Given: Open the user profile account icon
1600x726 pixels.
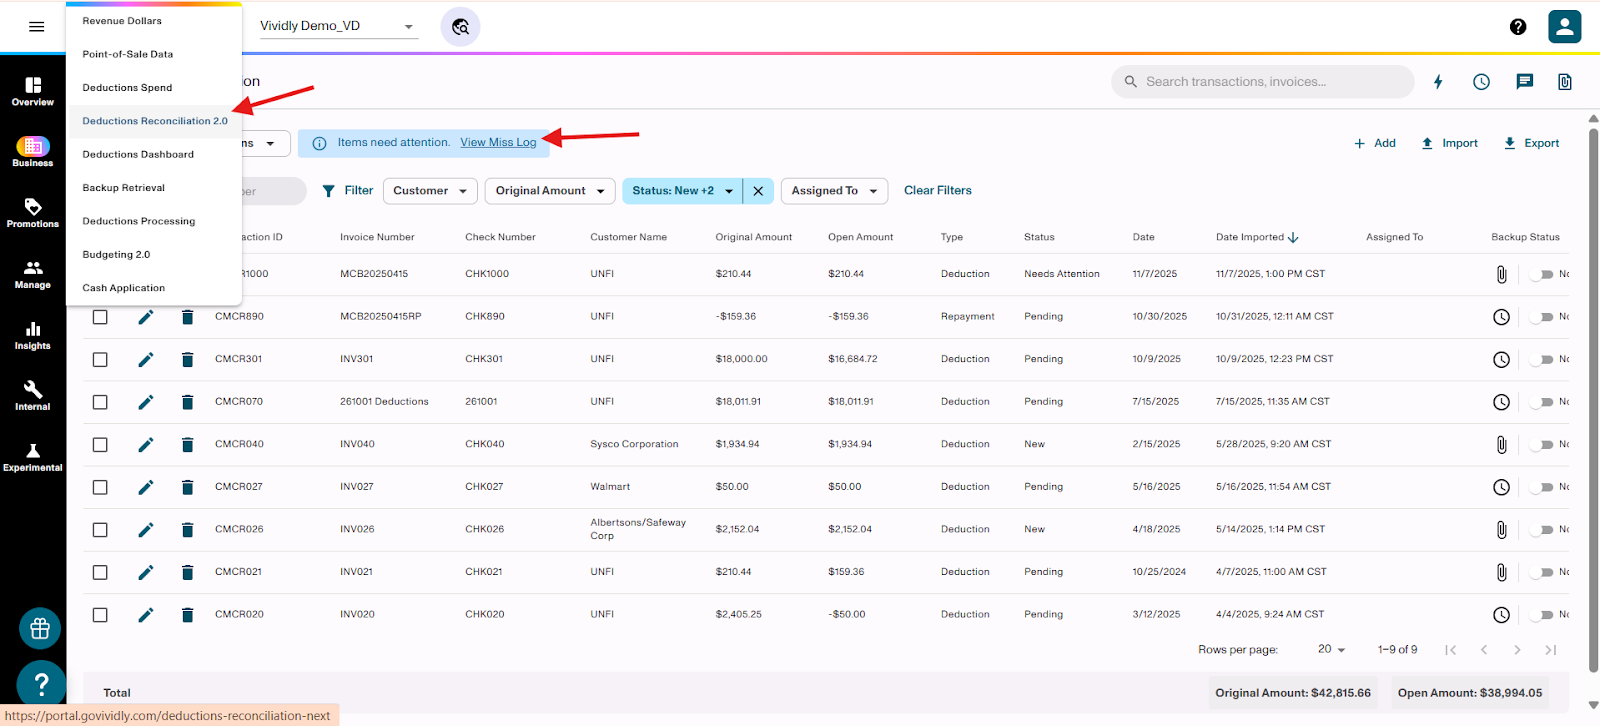Looking at the screenshot, I should (x=1564, y=27).
